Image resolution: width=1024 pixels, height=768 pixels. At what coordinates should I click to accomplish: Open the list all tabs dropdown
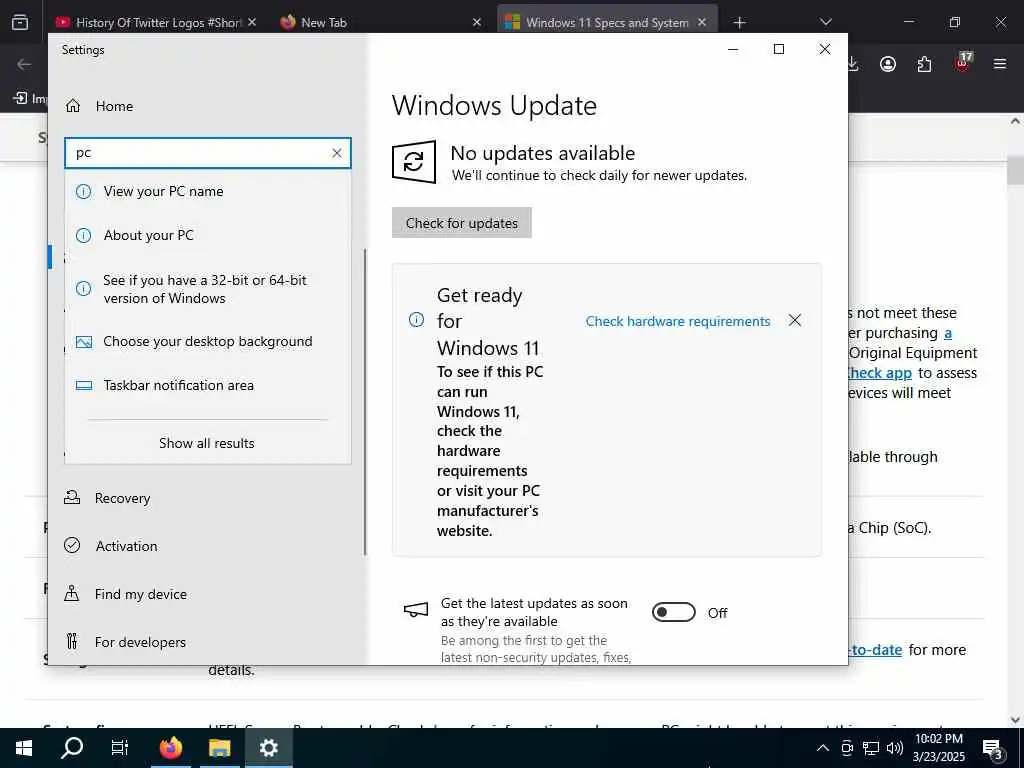point(825,22)
